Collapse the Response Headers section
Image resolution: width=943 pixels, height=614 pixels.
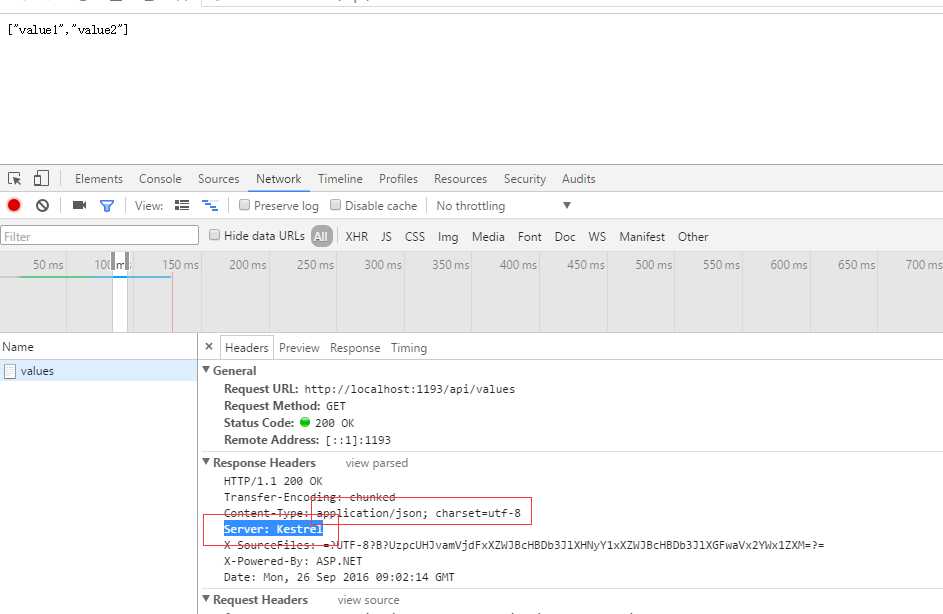click(206, 462)
